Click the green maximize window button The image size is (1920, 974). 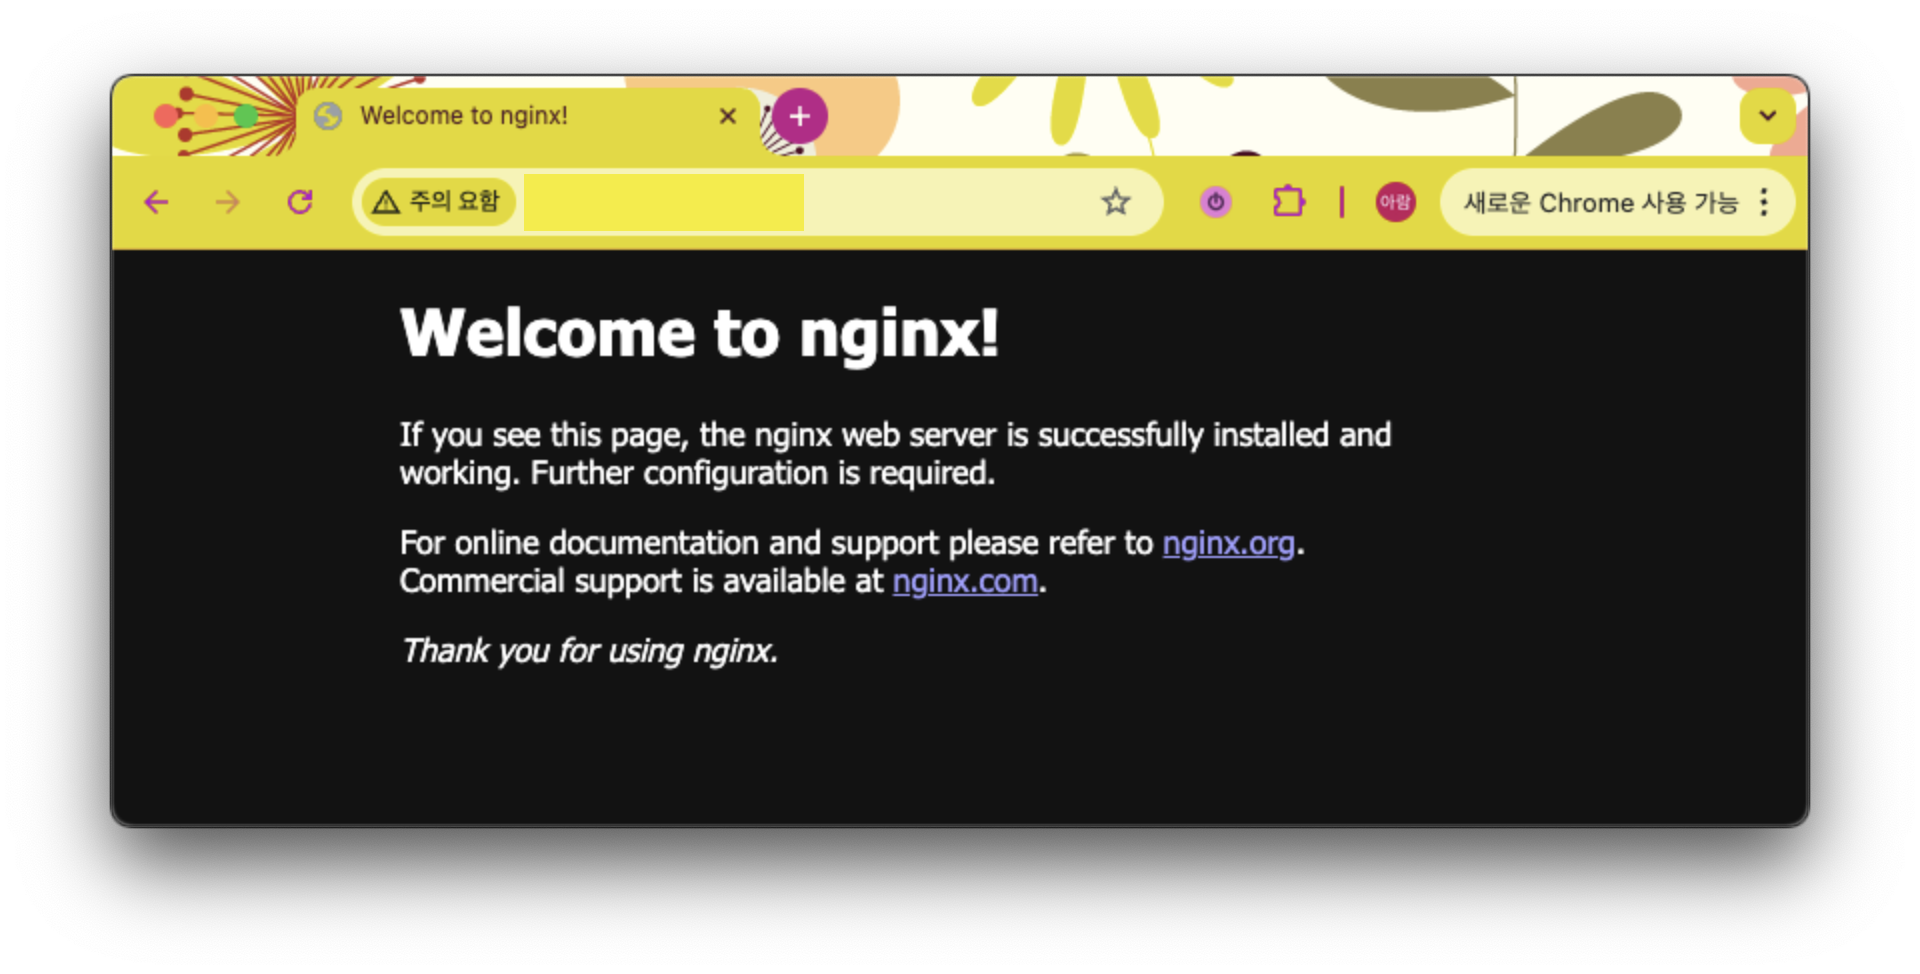pyautogui.click(x=245, y=116)
